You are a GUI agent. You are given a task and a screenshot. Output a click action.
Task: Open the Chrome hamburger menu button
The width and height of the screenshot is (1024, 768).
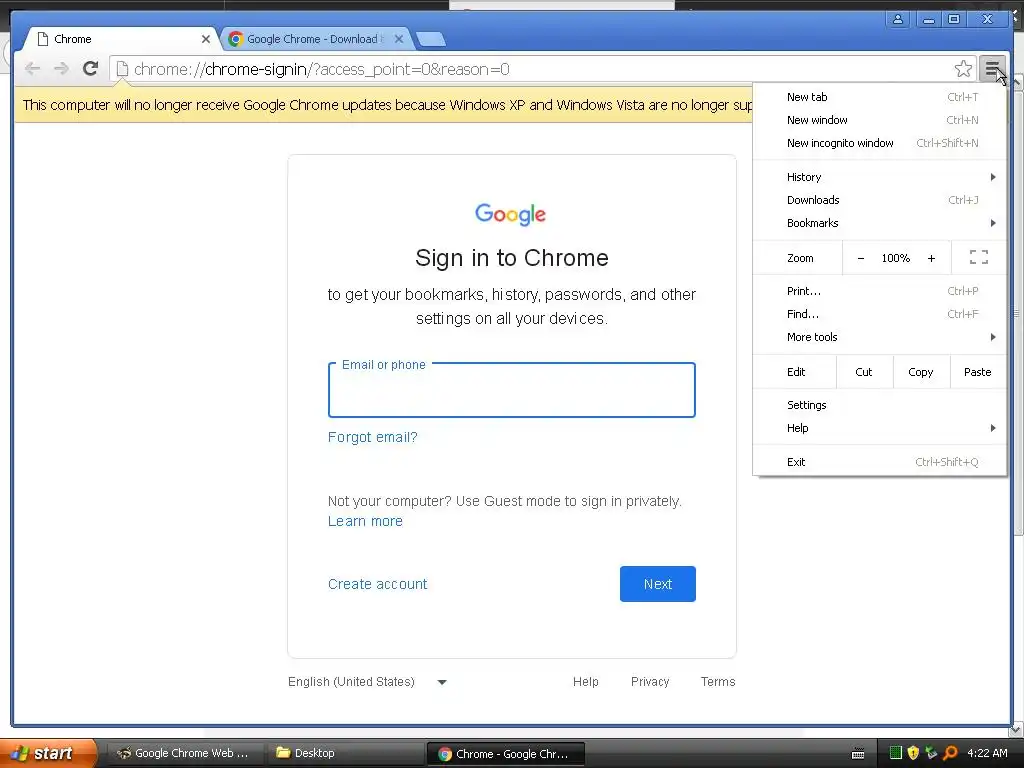(992, 69)
